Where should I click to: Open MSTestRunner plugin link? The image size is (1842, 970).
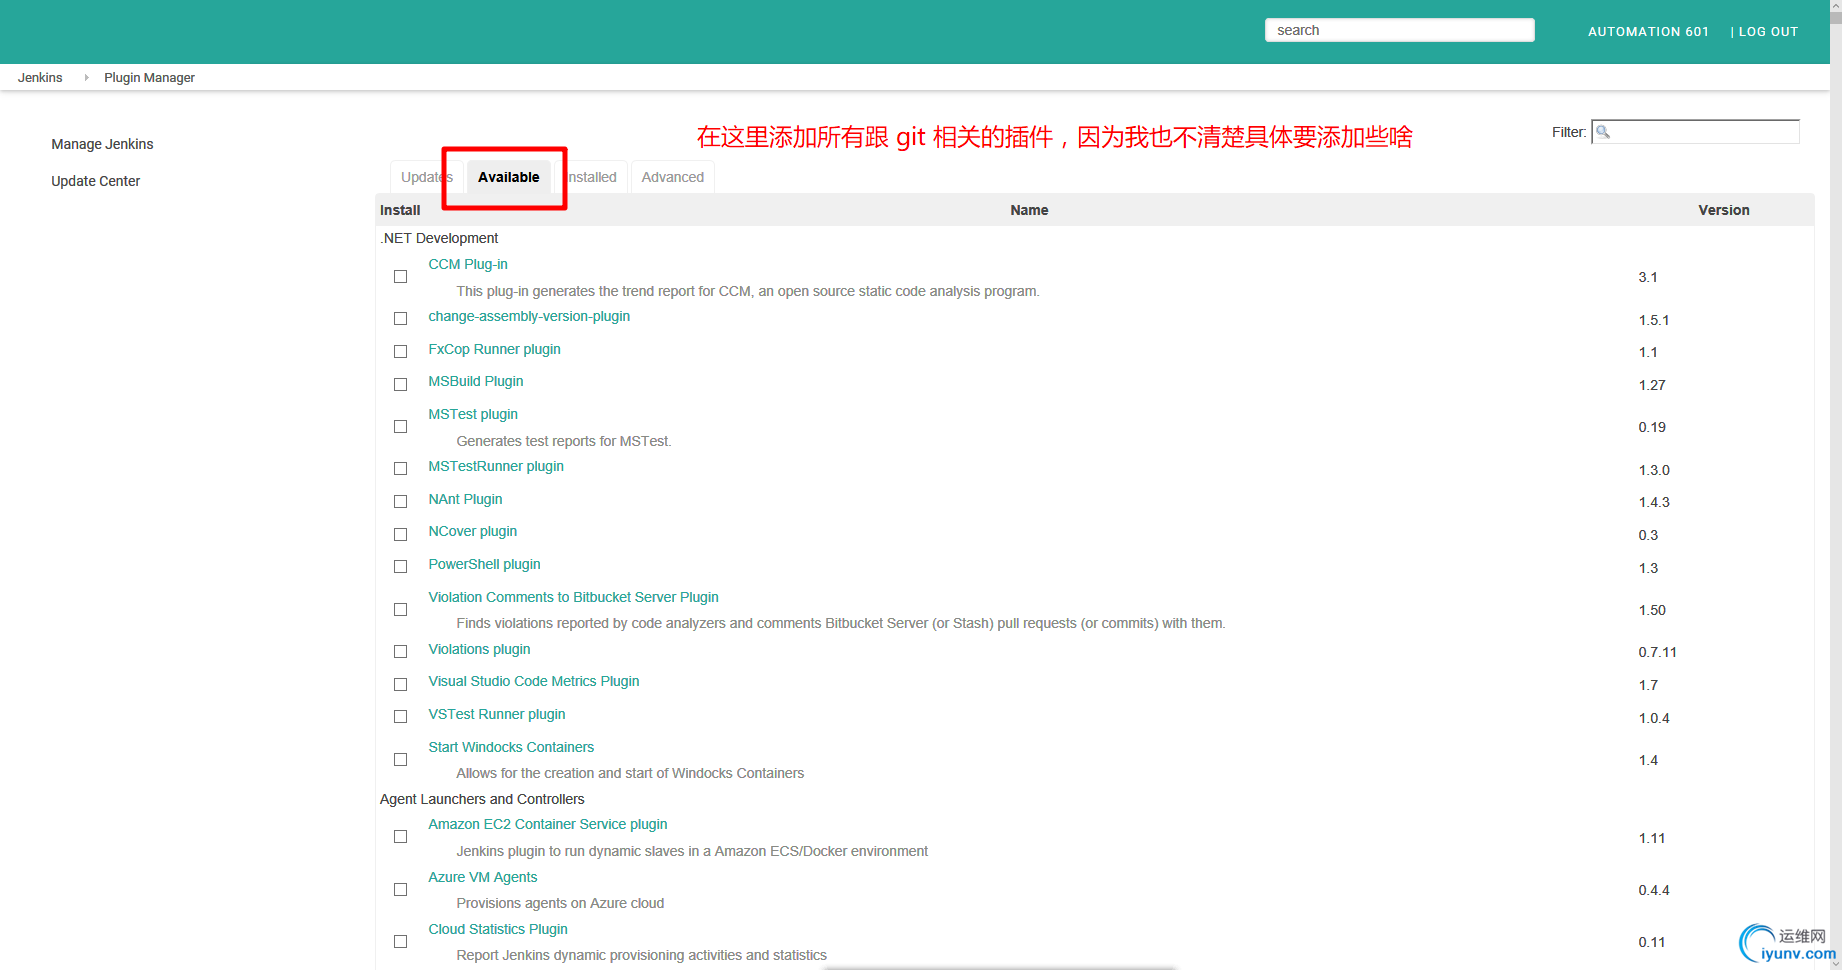tap(496, 466)
